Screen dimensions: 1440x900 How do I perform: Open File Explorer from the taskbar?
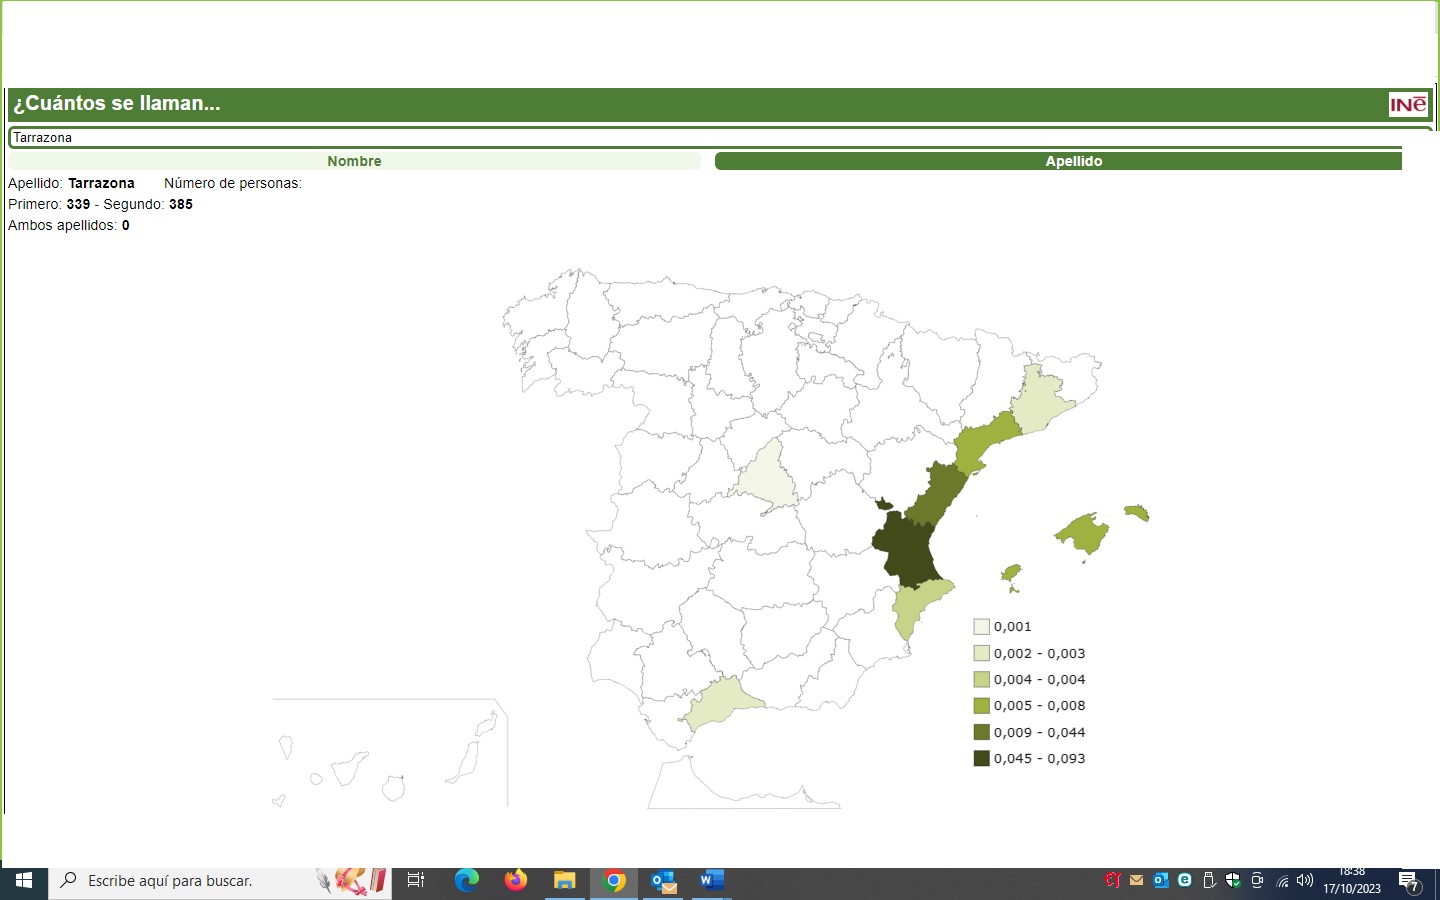[x=565, y=881]
